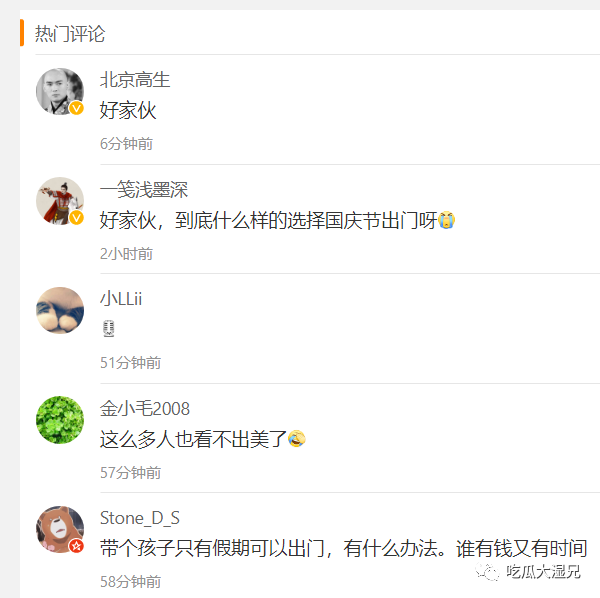
Task: Click the microphone emoji in the 小LLii comment
Action: (109, 329)
